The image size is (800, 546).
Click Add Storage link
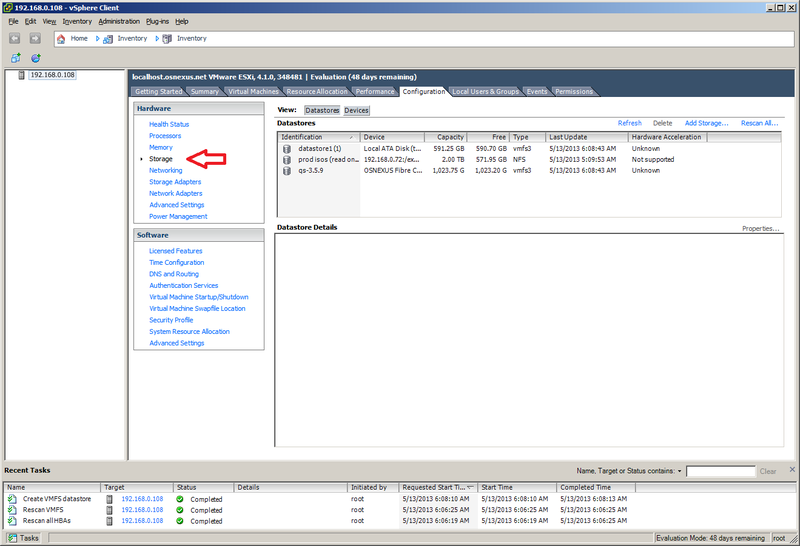click(706, 123)
